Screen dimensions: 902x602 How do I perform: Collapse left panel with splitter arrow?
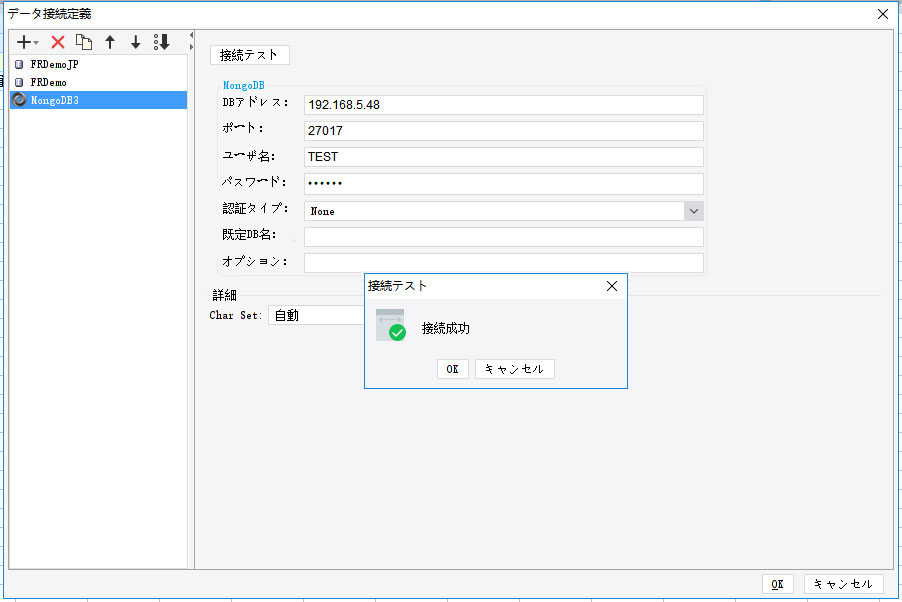point(192,36)
